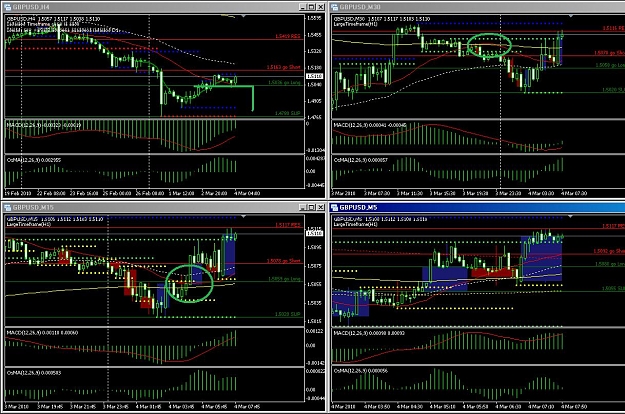The image size is (625, 414).
Task: Close the GBPUSD,H4 chart window
Action: pos(320,7)
